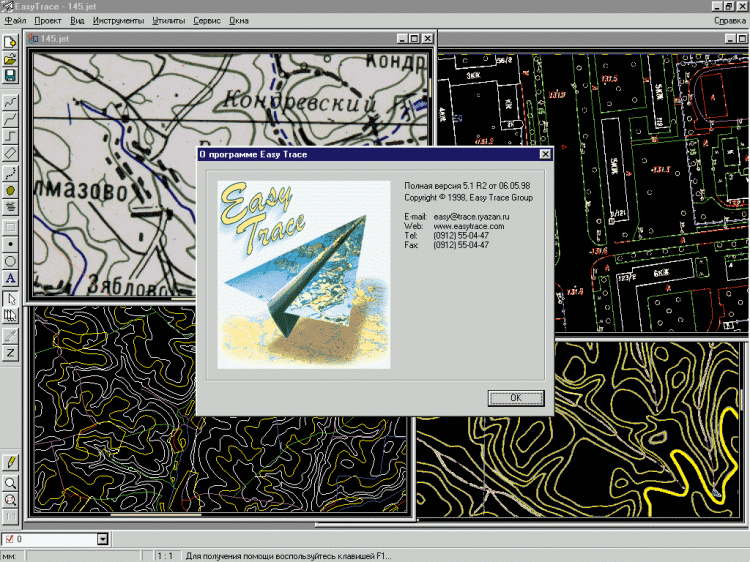Screen dimensions: 750x562
Task: Select the rotated rectangle tool
Action: click(10, 154)
